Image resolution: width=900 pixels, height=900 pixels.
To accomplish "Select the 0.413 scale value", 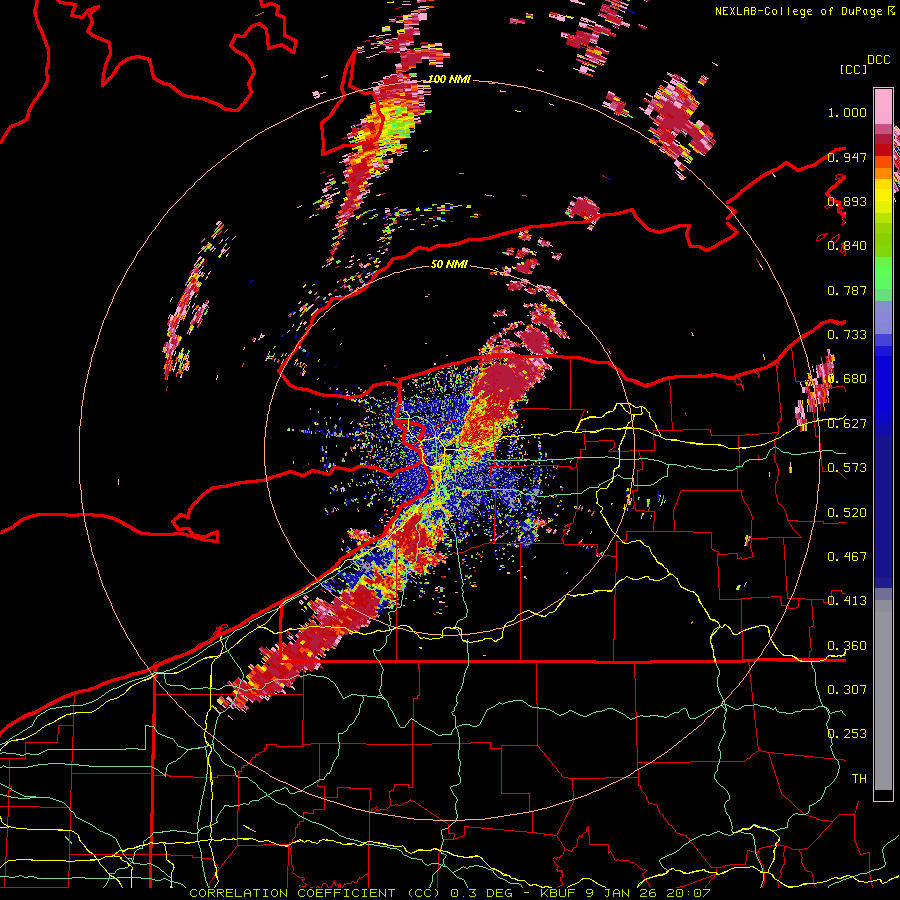I will [847, 601].
